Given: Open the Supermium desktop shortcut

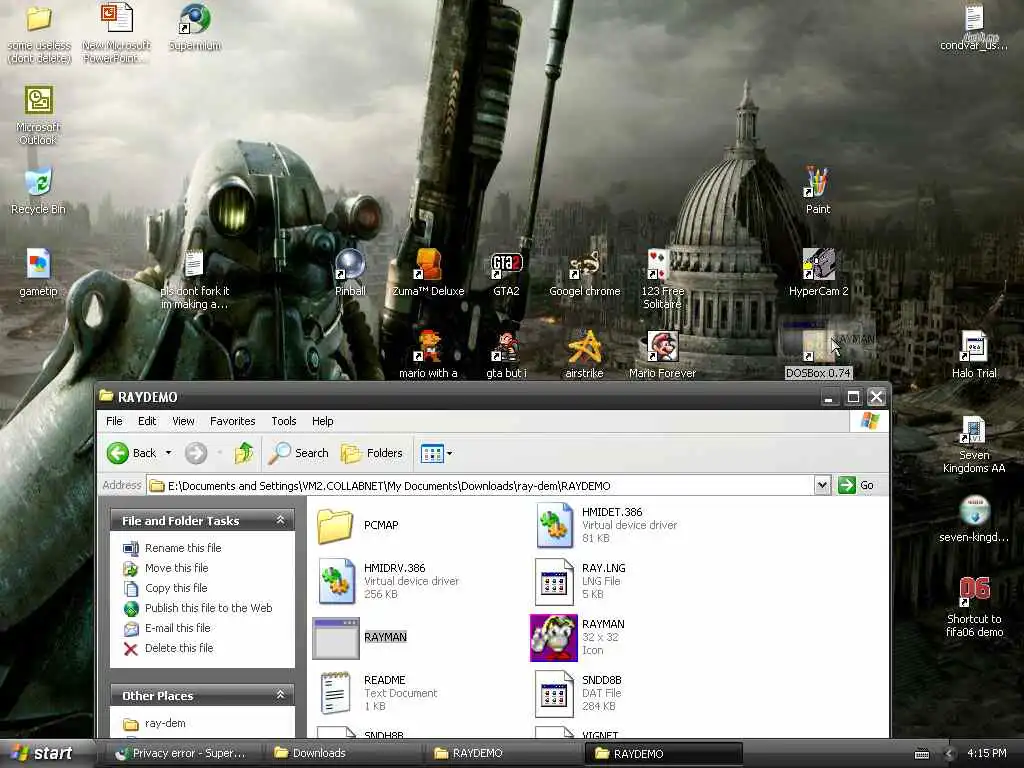Looking at the screenshot, I should (x=195, y=27).
